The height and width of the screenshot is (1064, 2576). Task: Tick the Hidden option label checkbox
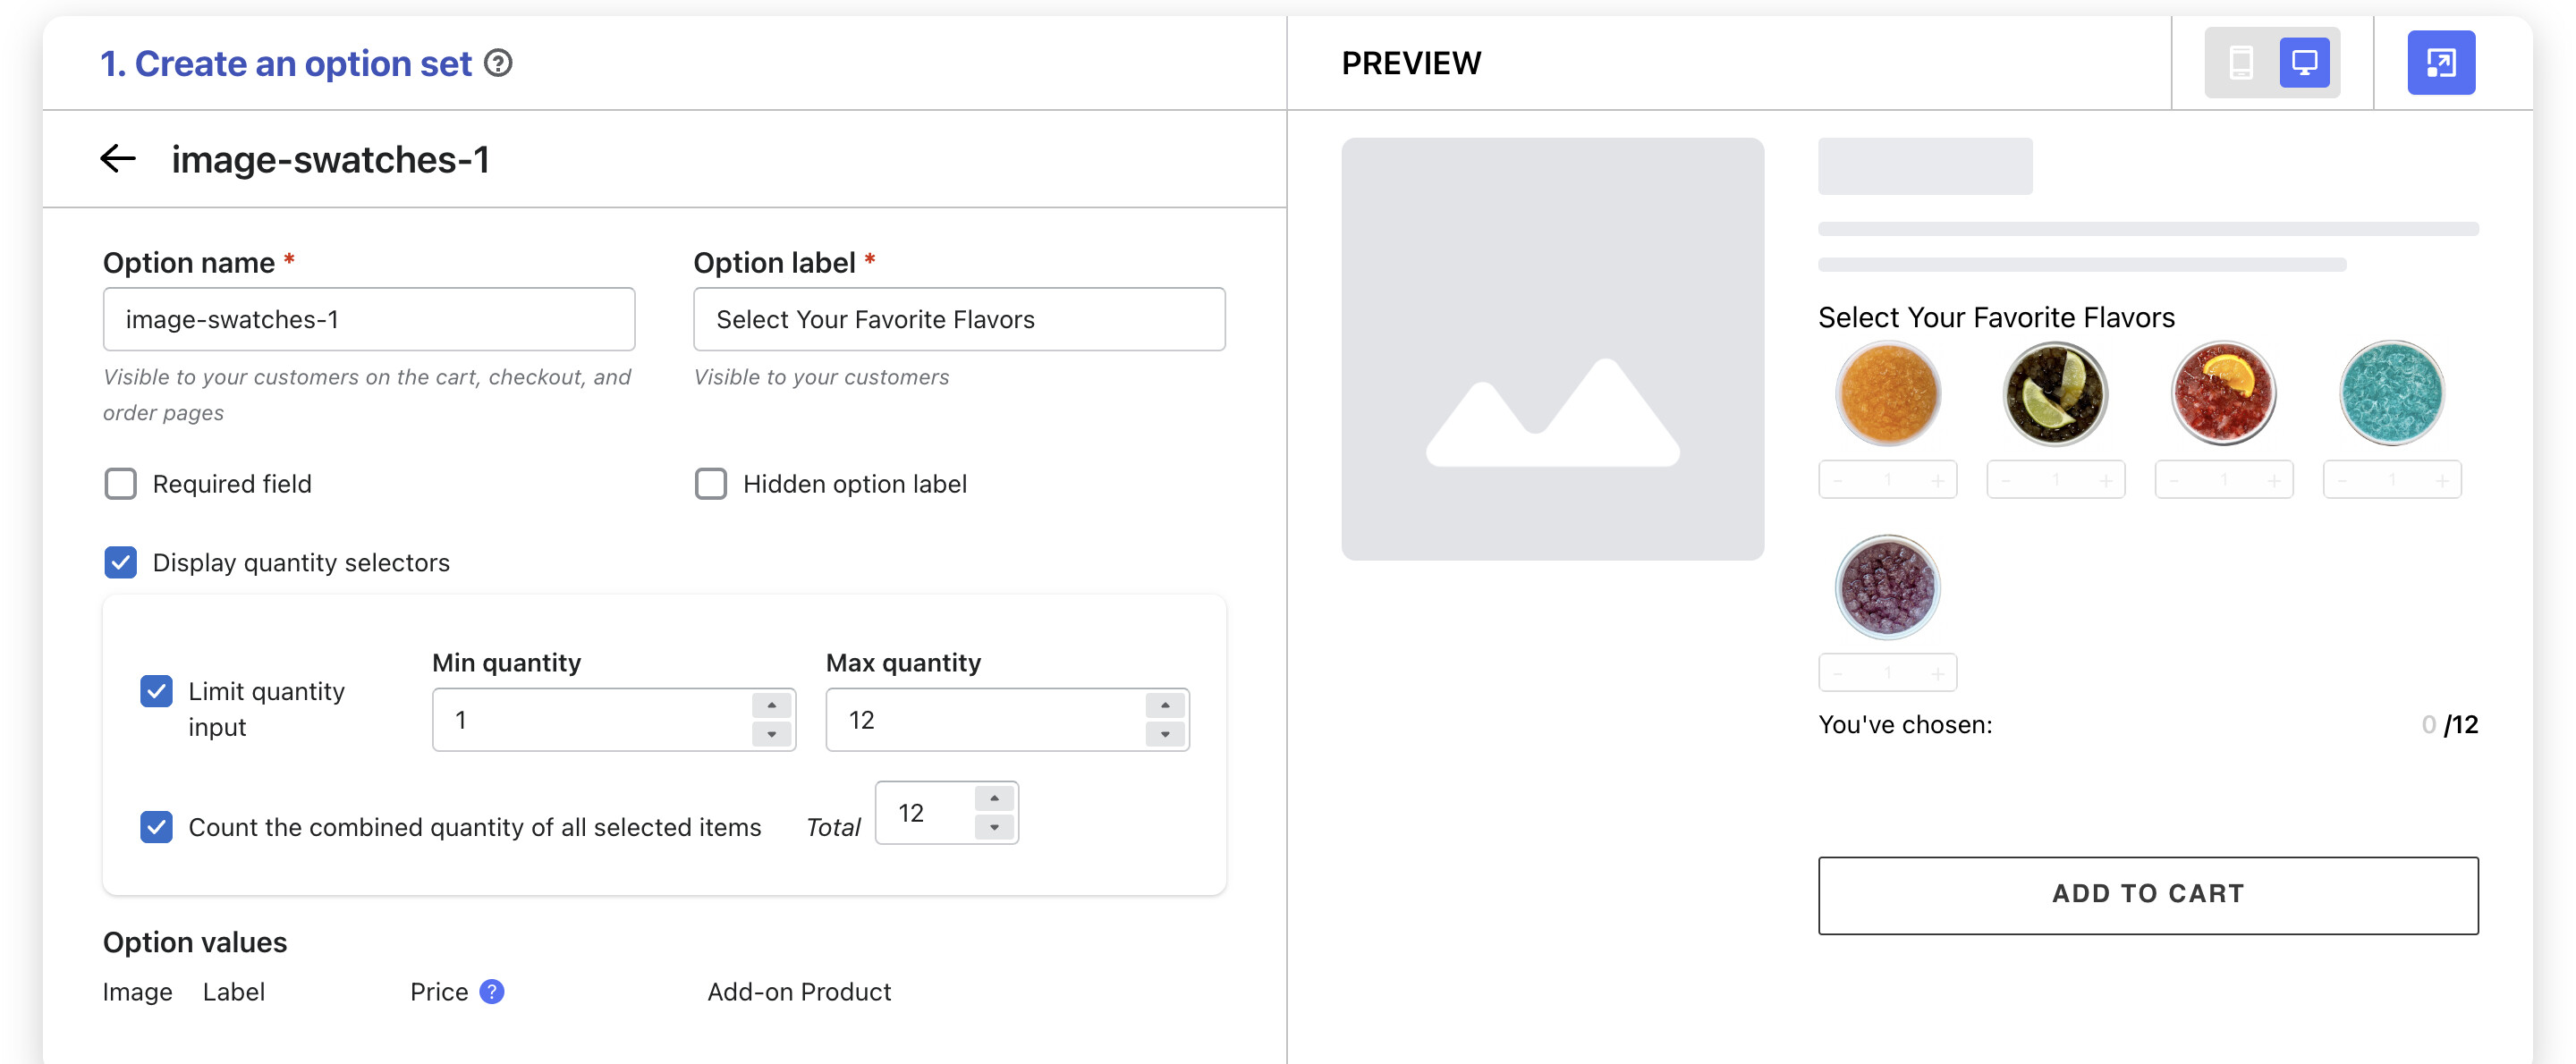(711, 484)
